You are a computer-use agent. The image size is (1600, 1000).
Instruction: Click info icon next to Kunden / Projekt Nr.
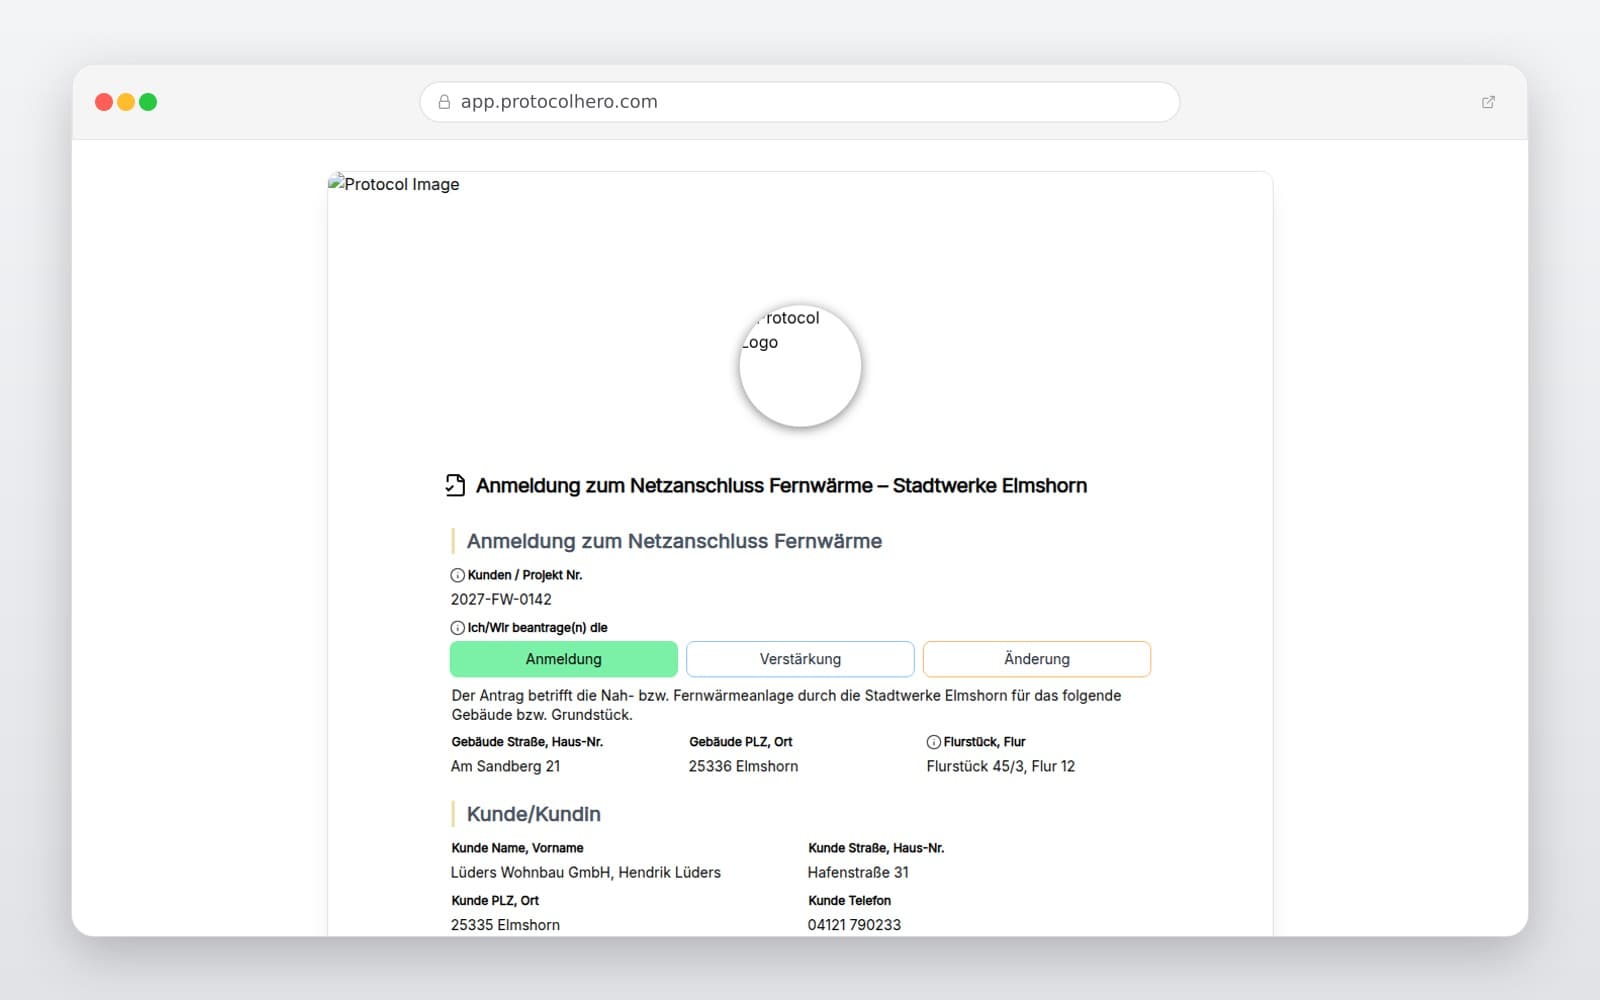458,575
